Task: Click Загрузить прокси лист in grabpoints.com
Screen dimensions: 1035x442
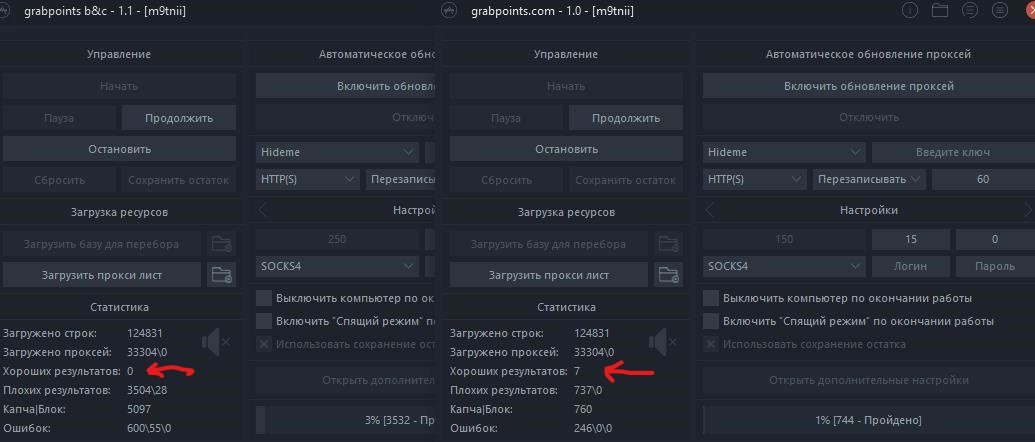Action: coord(549,274)
